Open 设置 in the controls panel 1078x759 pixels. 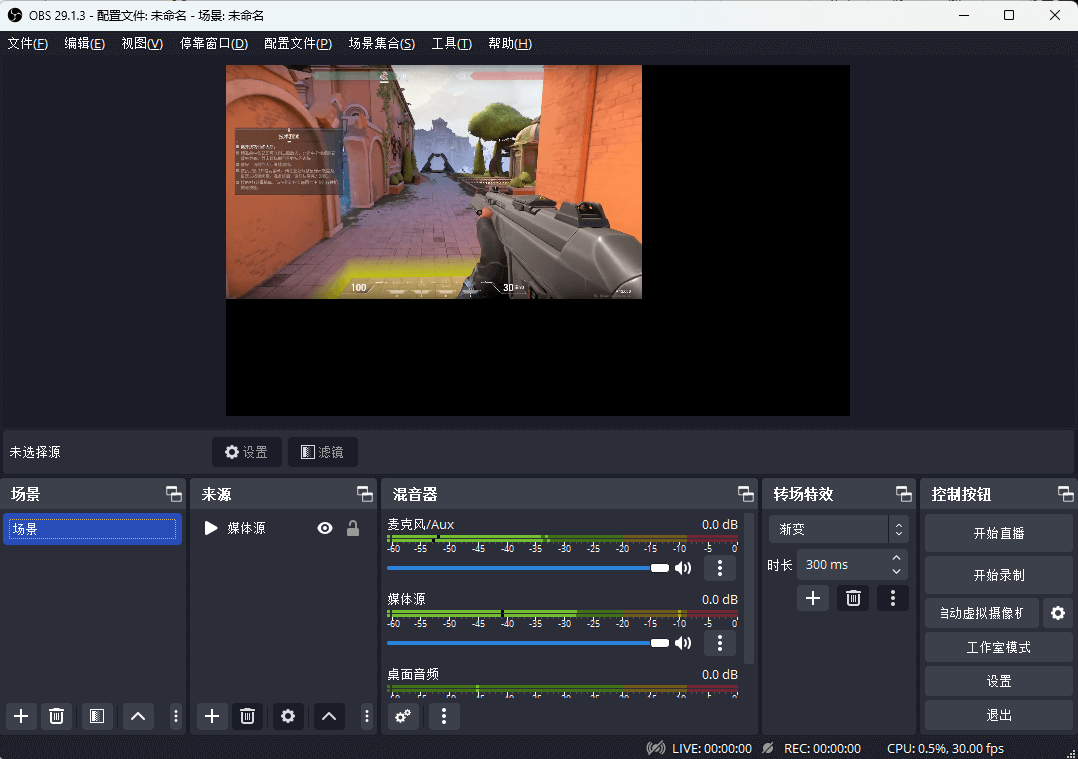coord(998,681)
